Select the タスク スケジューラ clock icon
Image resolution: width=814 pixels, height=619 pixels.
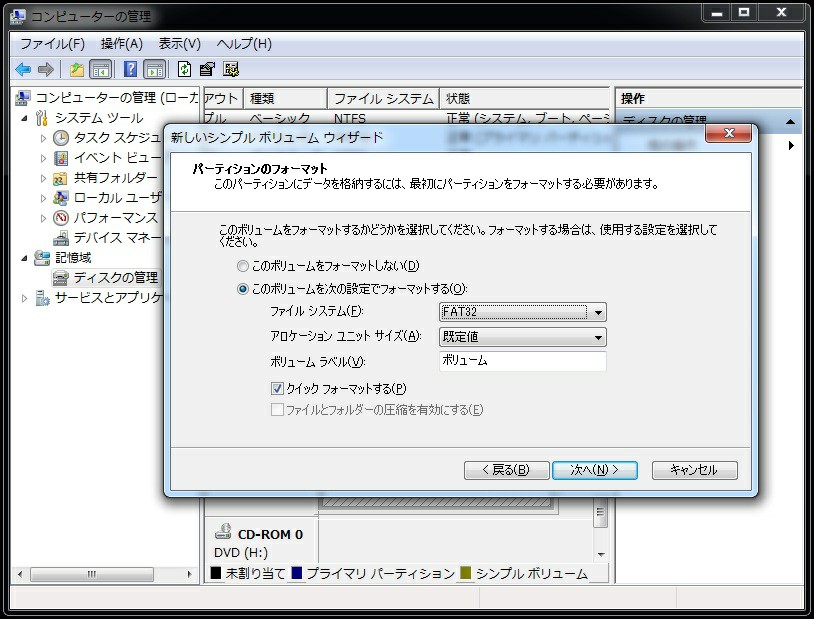[61, 138]
